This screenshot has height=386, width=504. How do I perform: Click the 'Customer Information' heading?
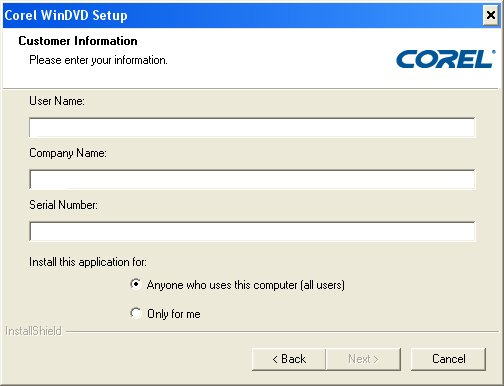pos(78,41)
